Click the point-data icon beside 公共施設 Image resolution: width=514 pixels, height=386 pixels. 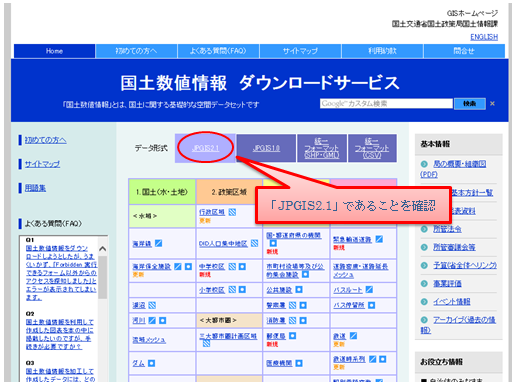(x=299, y=290)
